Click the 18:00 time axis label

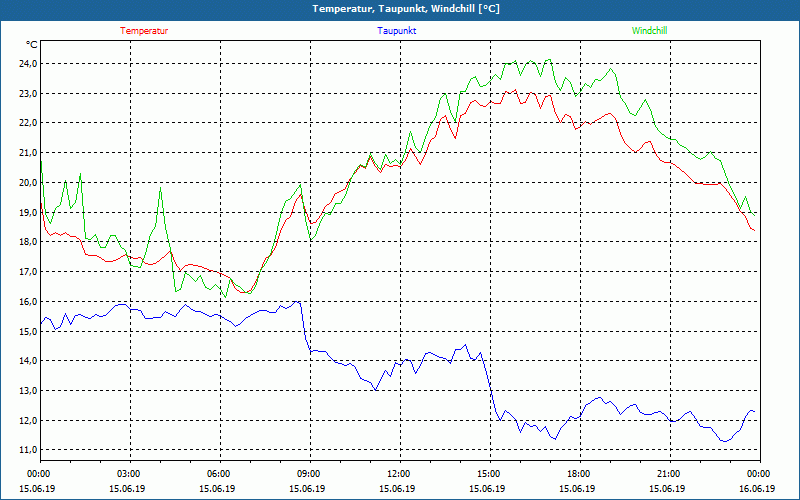pyautogui.click(x=581, y=473)
